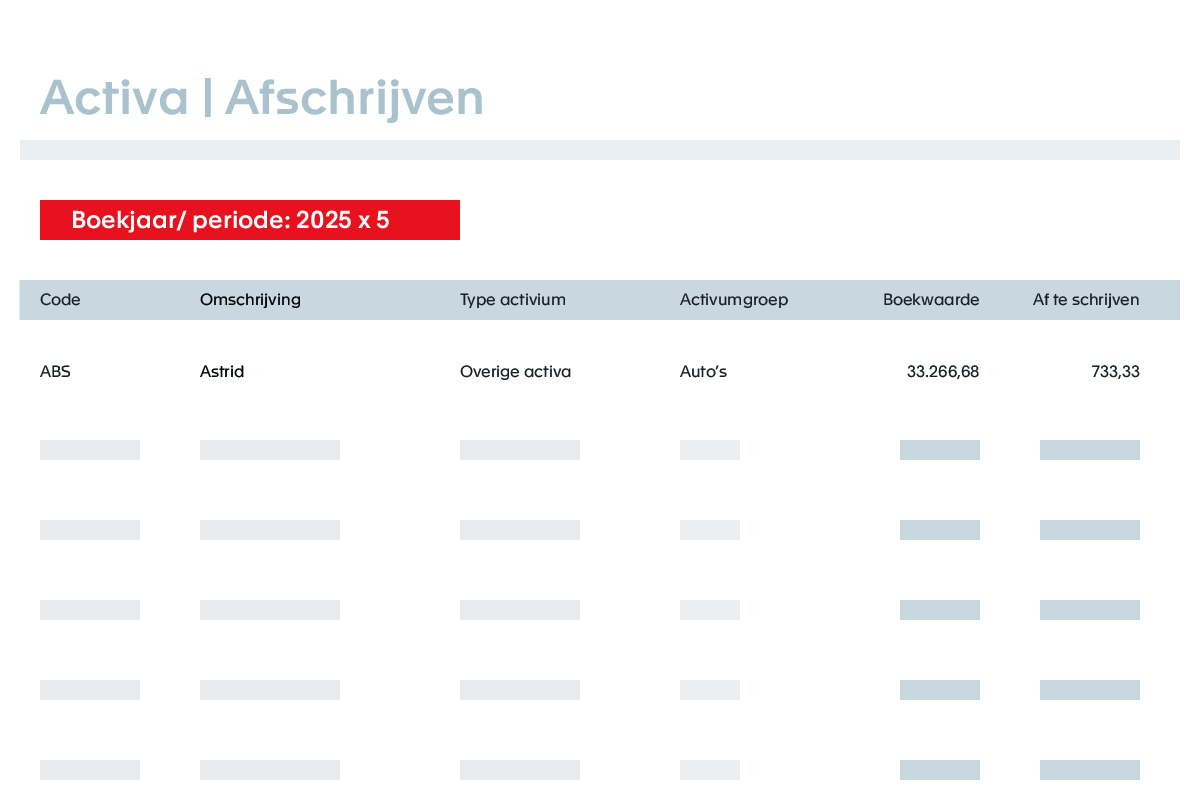
Task: Select the placeholder cell directly below Overige activa
Action: point(520,450)
